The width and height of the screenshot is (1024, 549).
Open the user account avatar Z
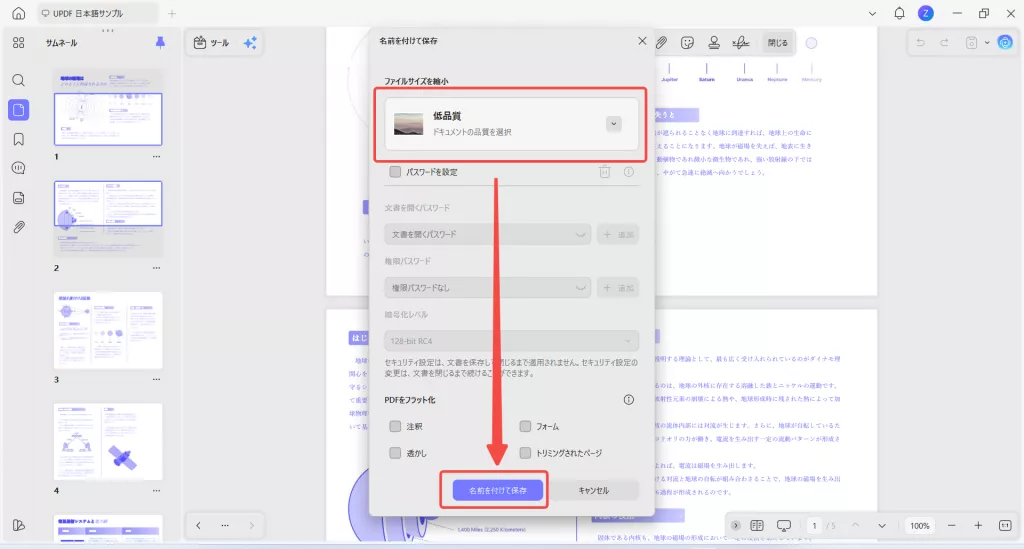(925, 13)
